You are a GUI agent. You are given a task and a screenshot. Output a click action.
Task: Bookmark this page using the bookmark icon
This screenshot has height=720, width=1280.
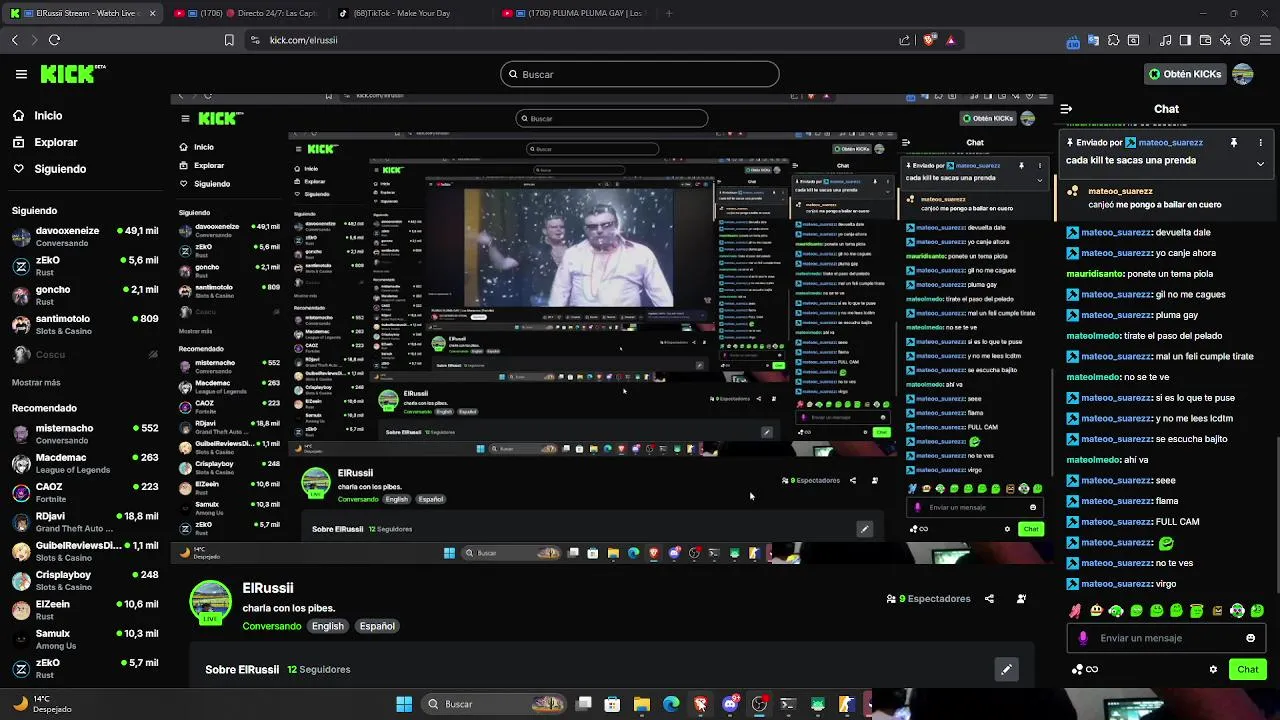[x=229, y=40]
